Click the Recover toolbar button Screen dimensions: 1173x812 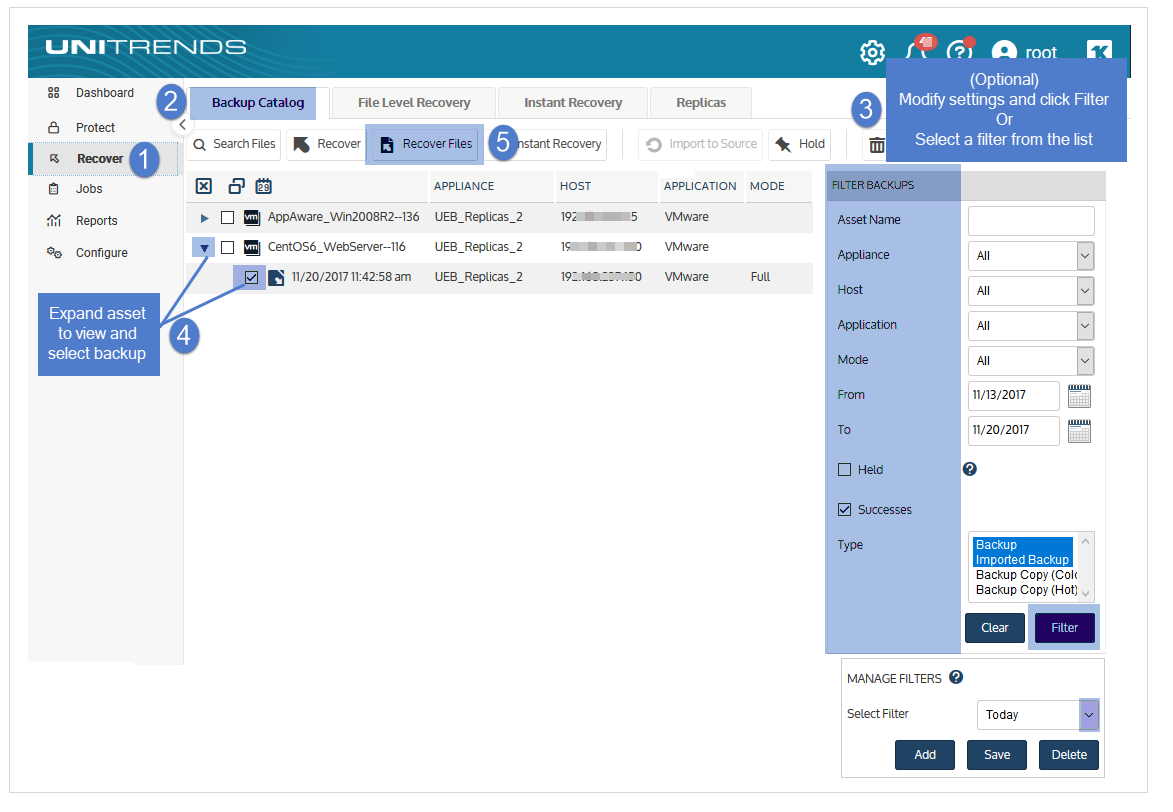click(327, 144)
